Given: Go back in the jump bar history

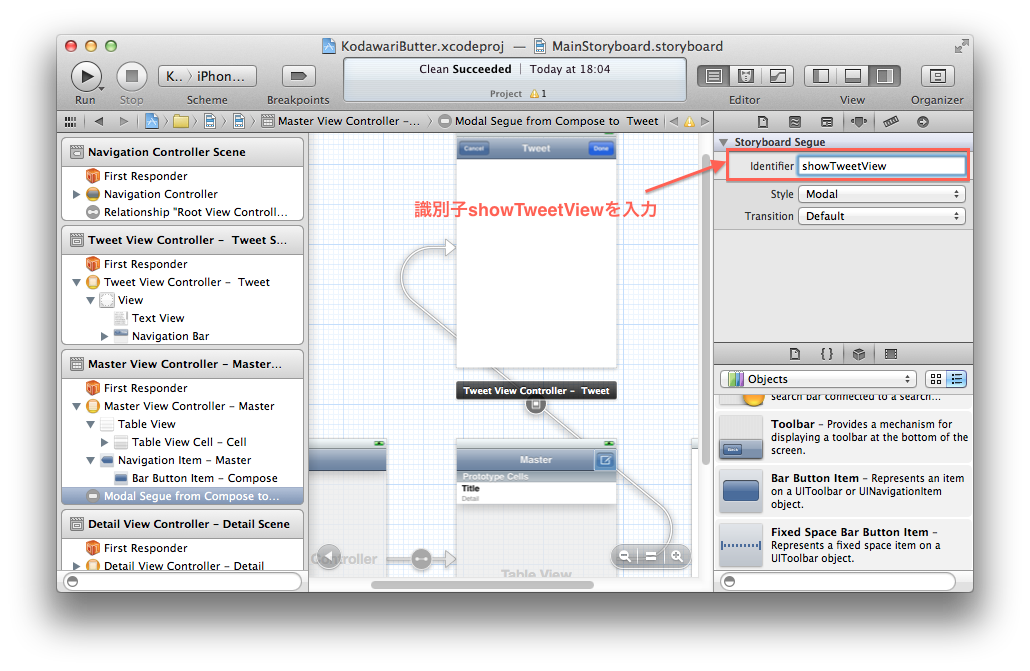Looking at the screenshot, I should (99, 121).
